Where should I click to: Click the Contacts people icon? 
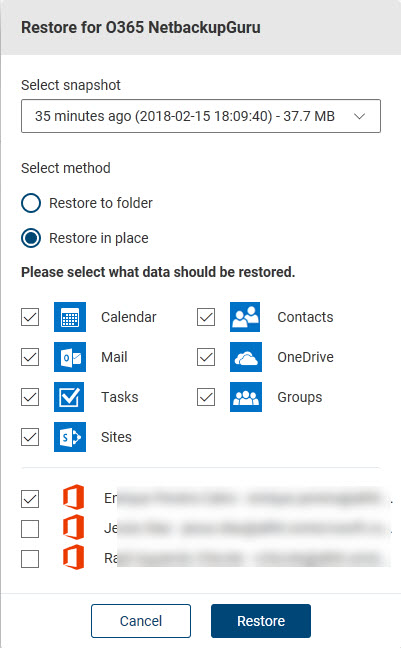coord(245,317)
